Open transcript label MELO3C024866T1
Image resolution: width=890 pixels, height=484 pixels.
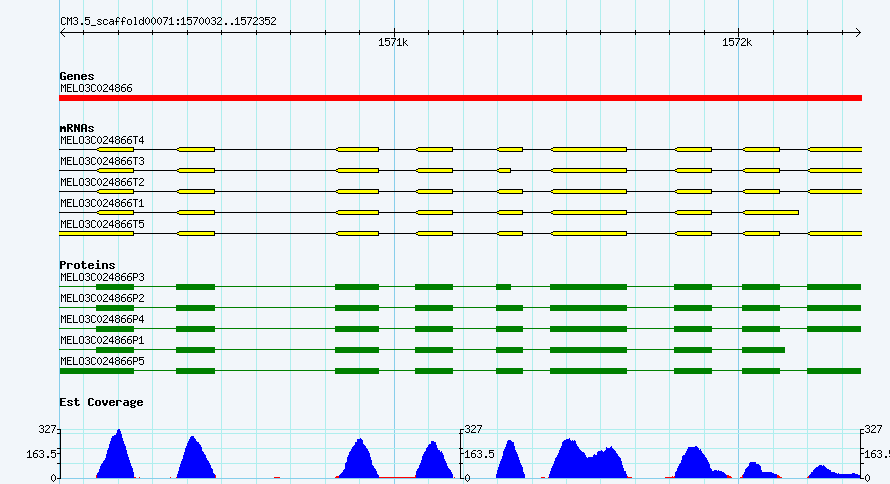pyautogui.click(x=102, y=203)
